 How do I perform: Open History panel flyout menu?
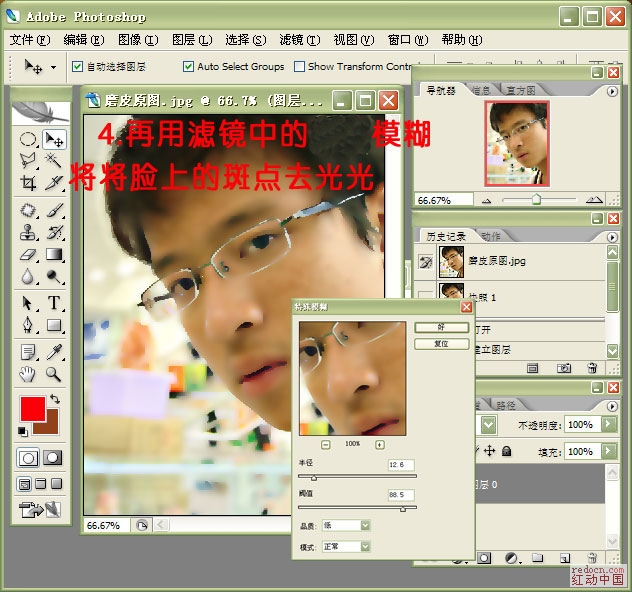tap(612, 237)
